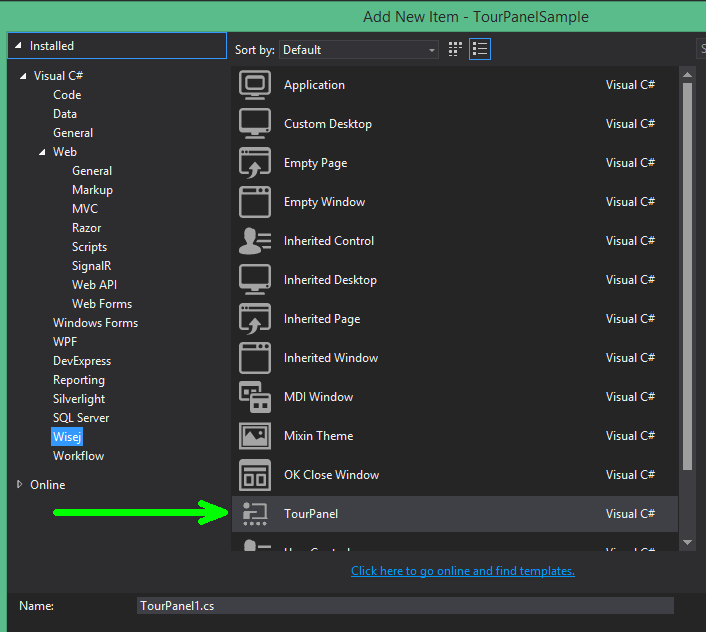Click the Installed header text
The height and width of the screenshot is (632, 706).
tap(52, 46)
